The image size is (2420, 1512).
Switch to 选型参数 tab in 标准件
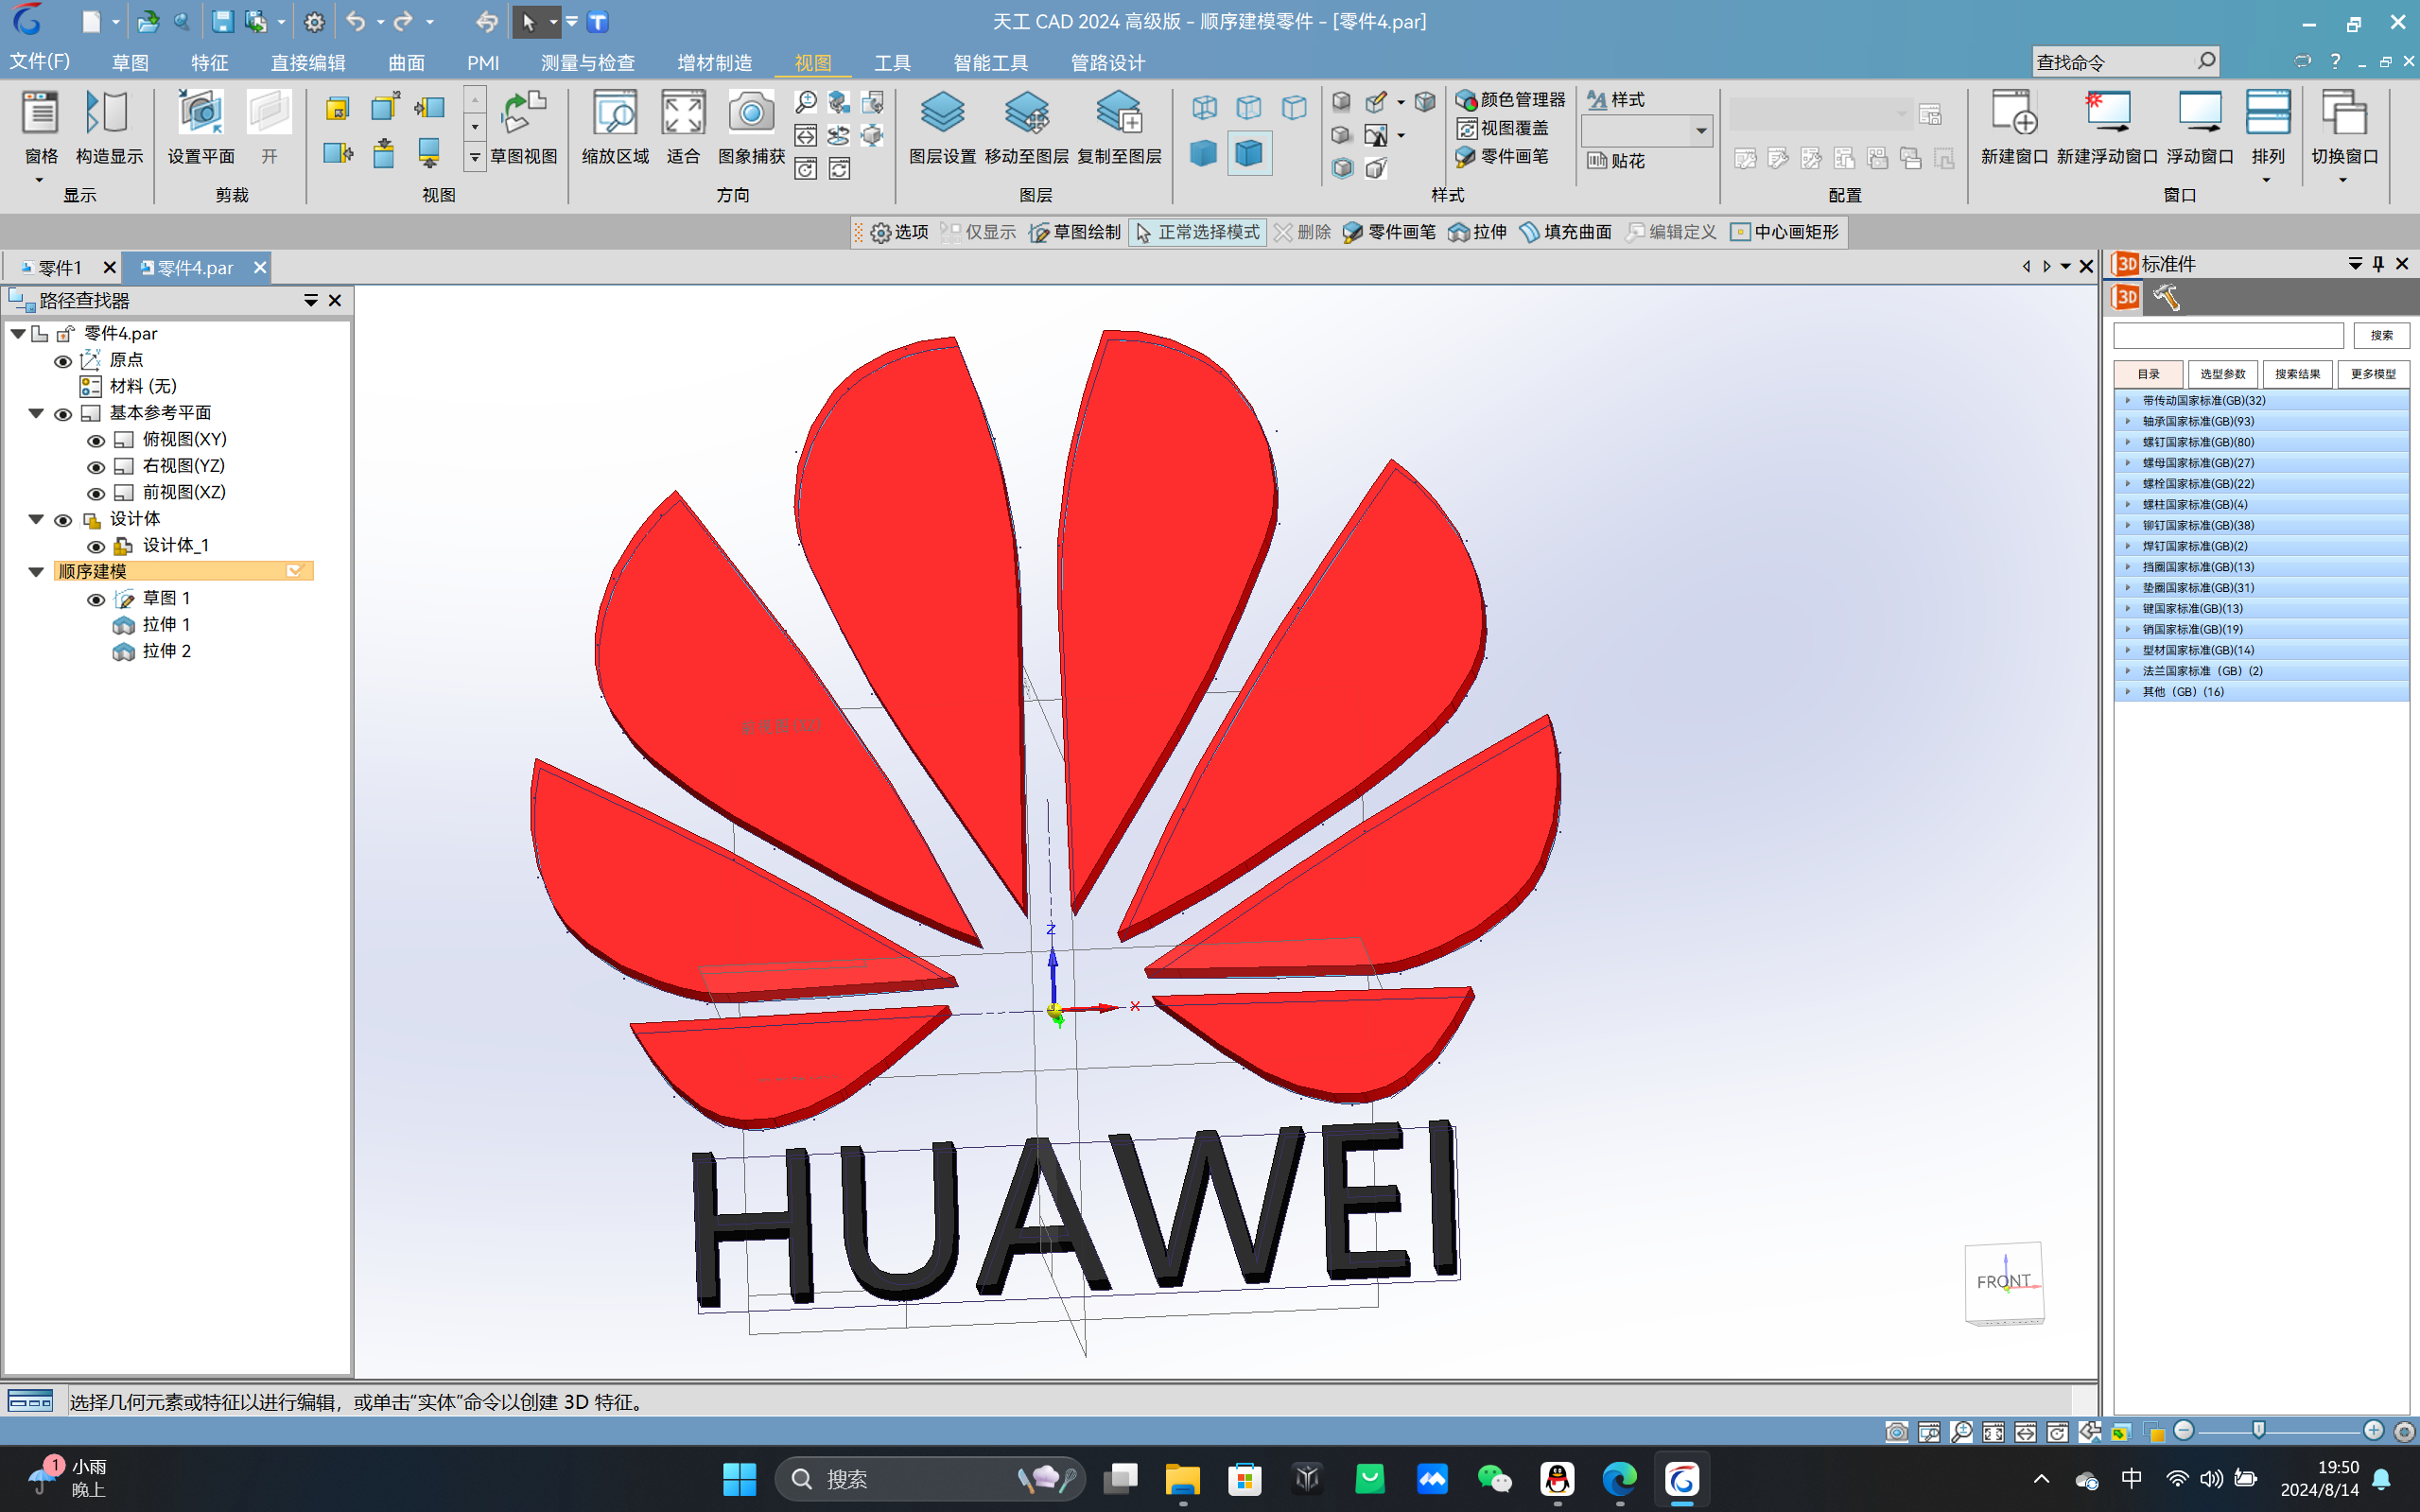(2222, 374)
